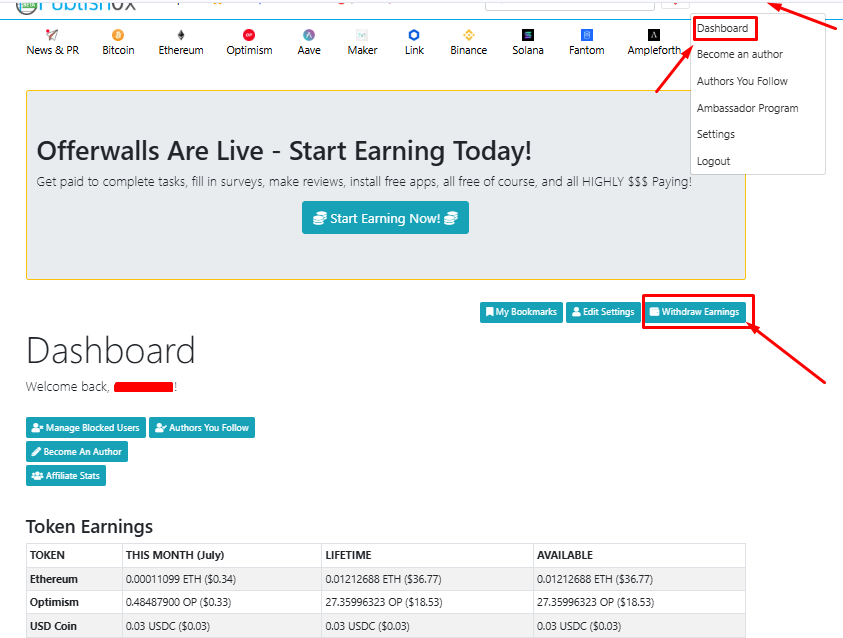The image size is (843, 638).
Task: Click the Start Earning Now! button
Action: point(385,218)
